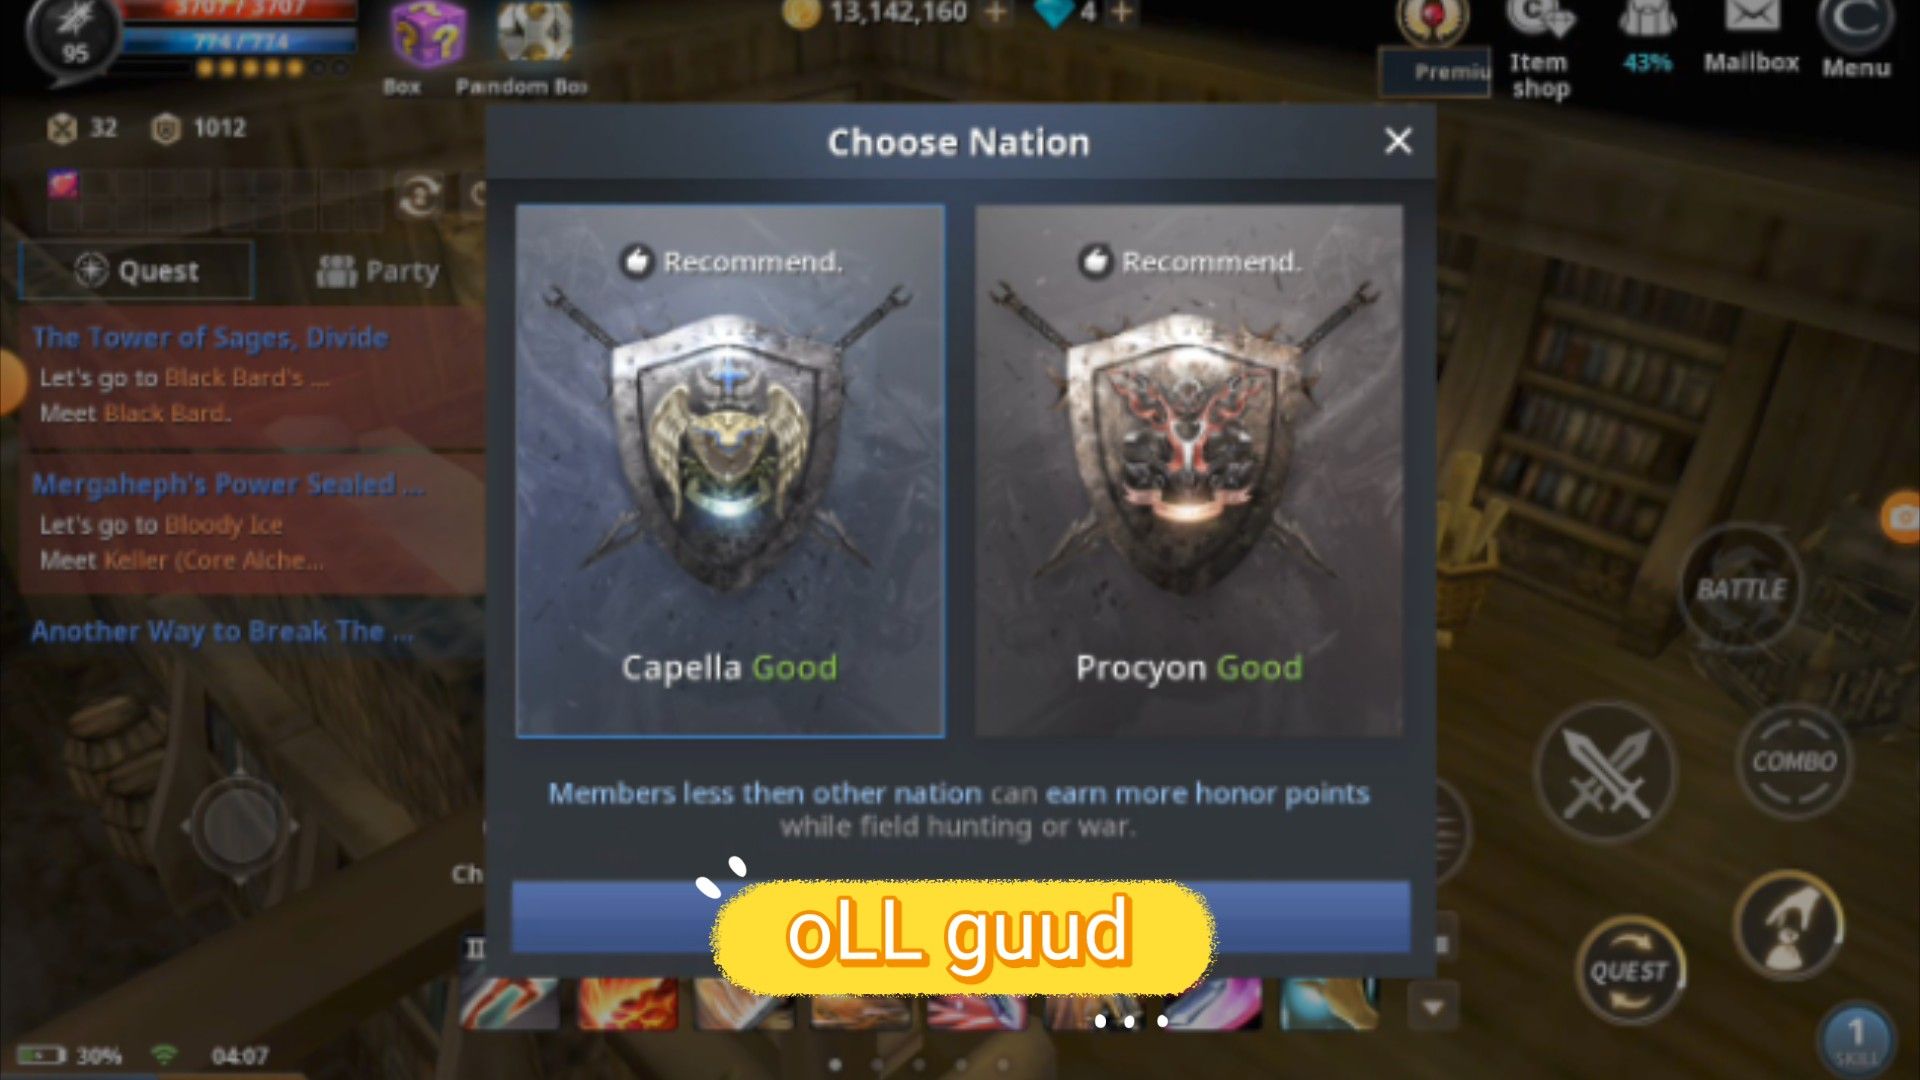Select the Capella nation card
Viewport: 1920px width, 1080px height.
[x=730, y=471]
